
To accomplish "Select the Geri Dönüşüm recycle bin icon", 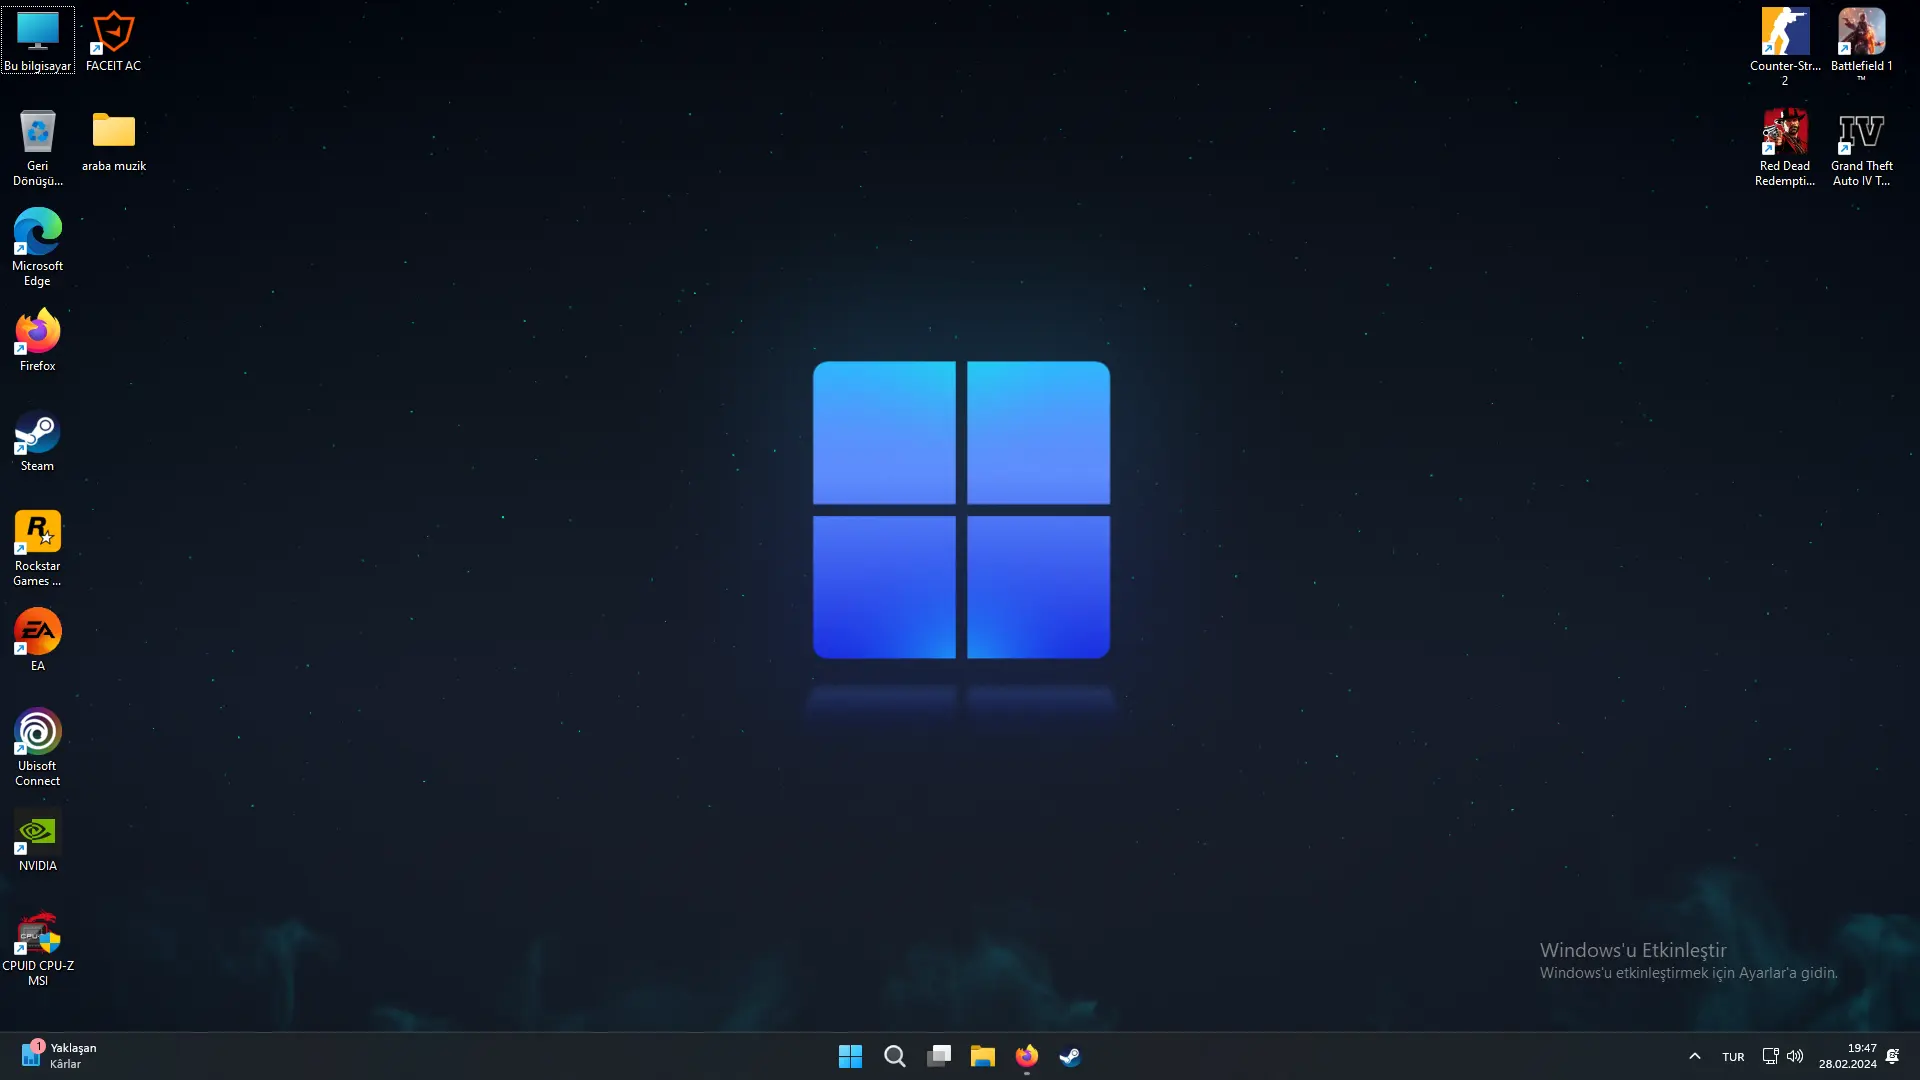I will click(38, 148).
